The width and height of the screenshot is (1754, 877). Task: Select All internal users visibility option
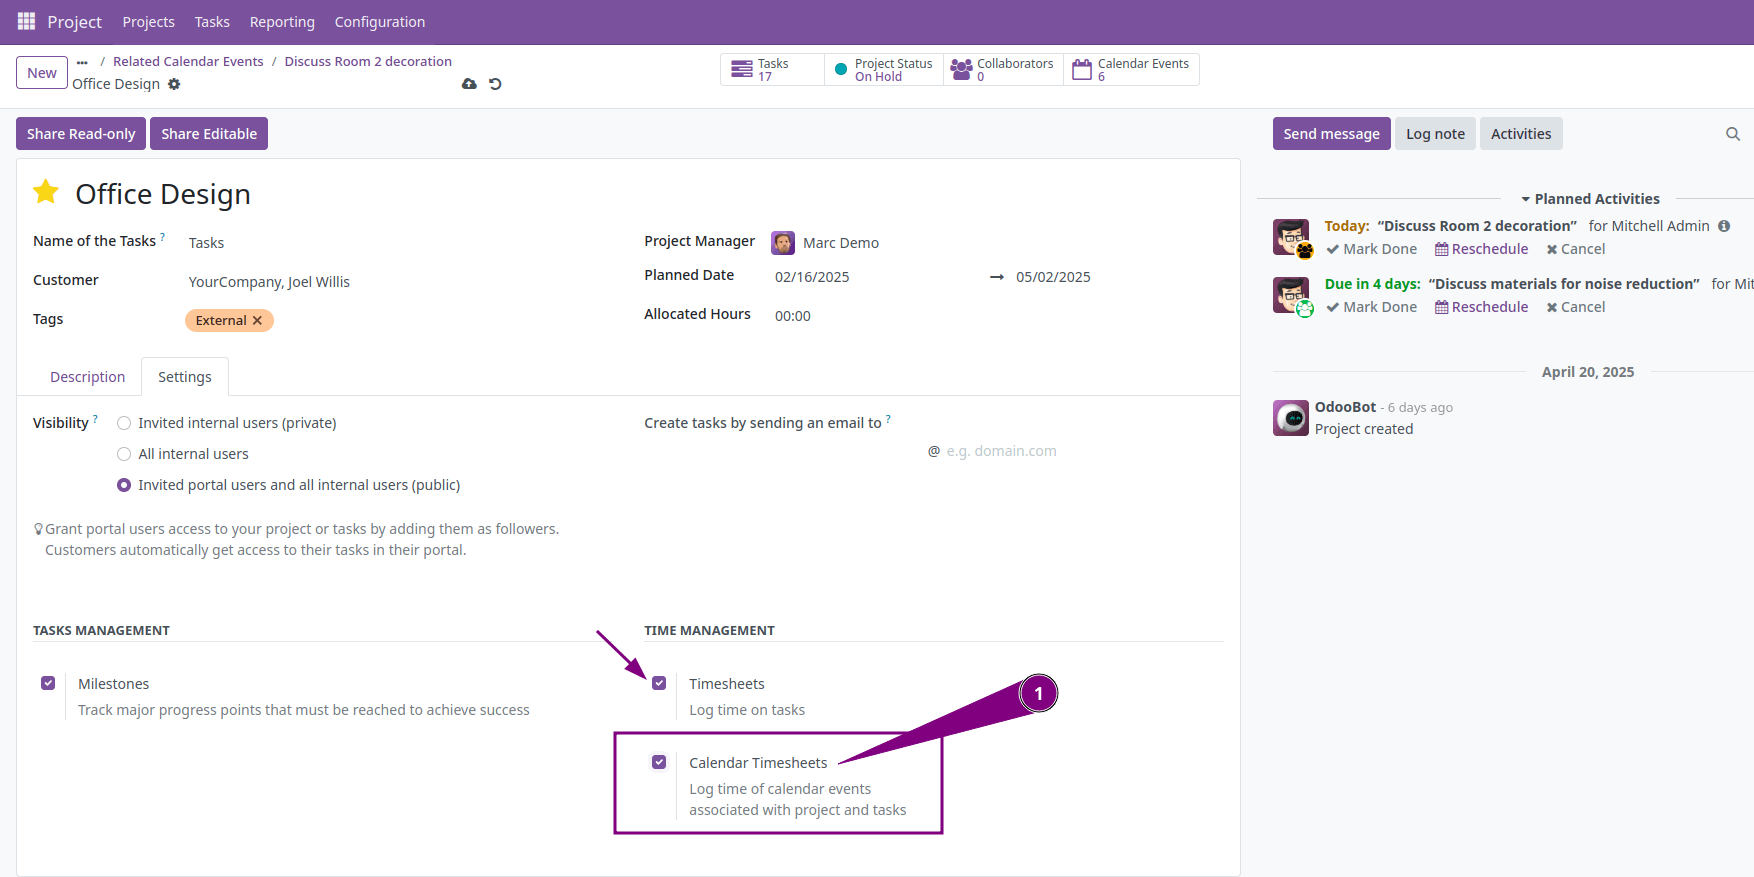(124, 454)
